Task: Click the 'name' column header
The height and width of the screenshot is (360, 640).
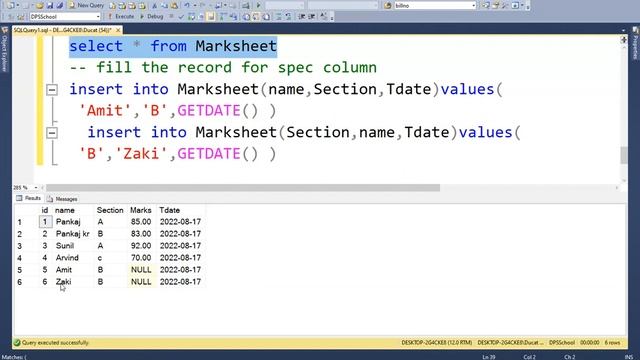Action: pos(65,210)
